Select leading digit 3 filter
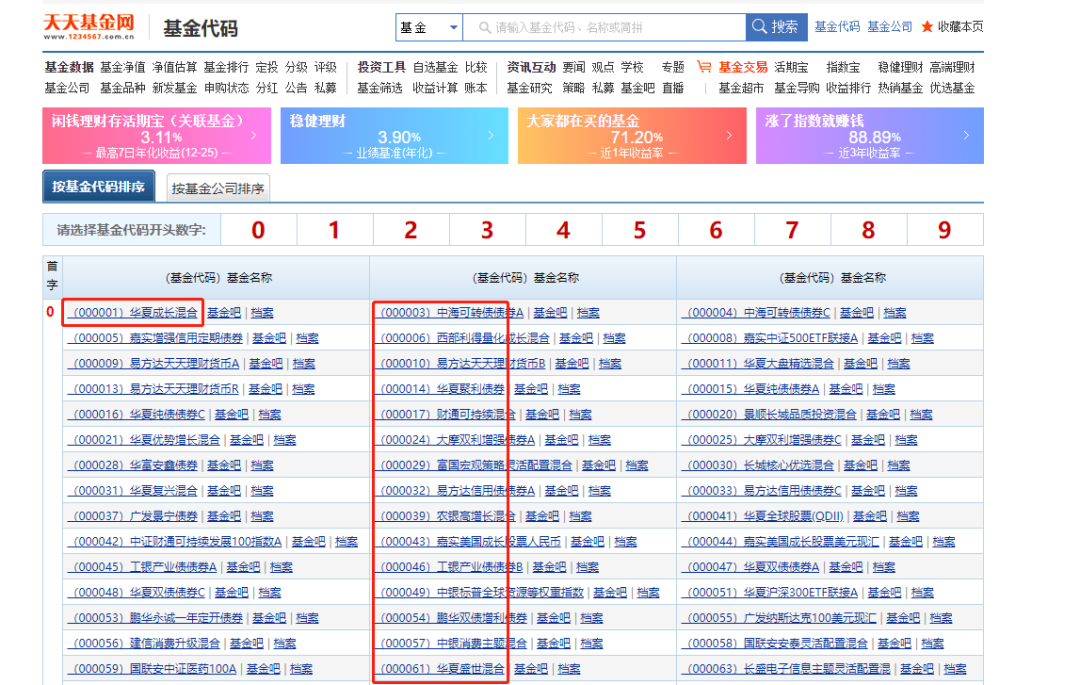The image size is (1080, 685). [487, 230]
